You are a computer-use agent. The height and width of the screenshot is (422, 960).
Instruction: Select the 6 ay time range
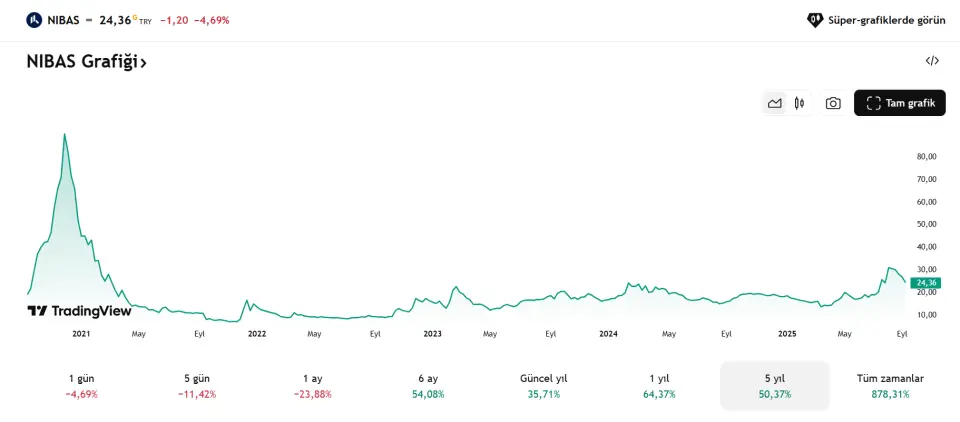coord(428,385)
